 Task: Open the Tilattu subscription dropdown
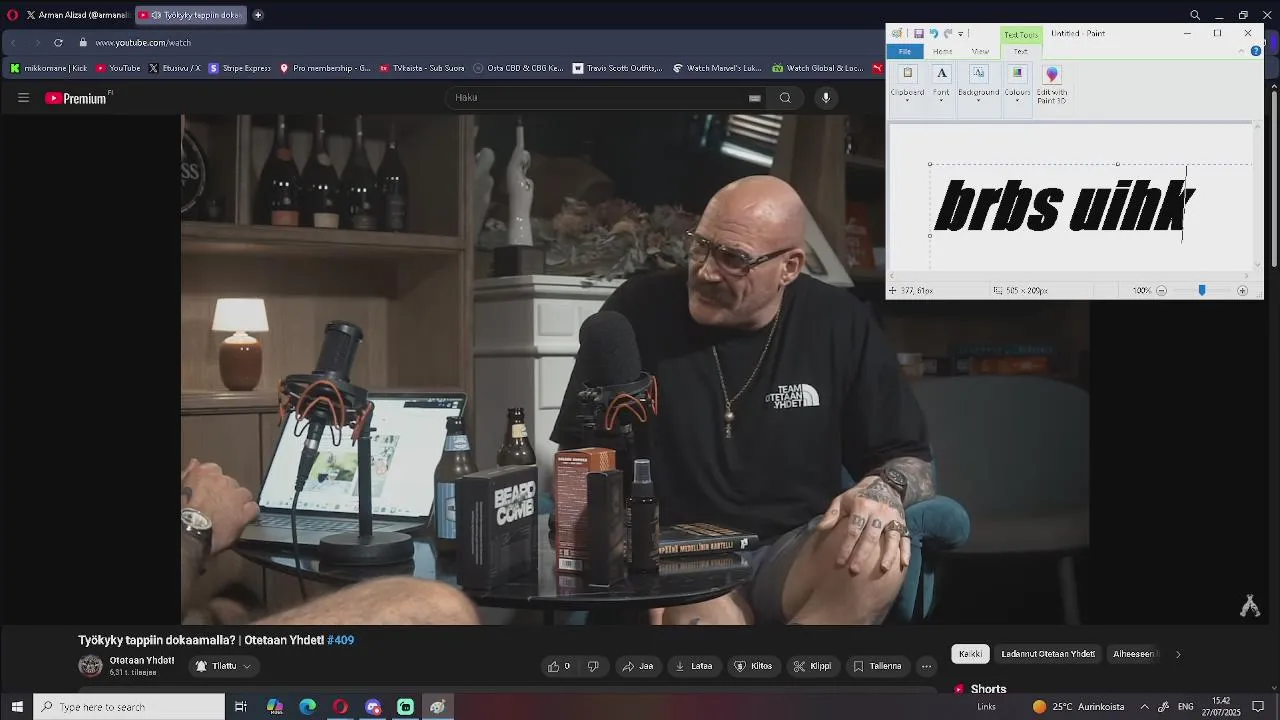tap(223, 666)
